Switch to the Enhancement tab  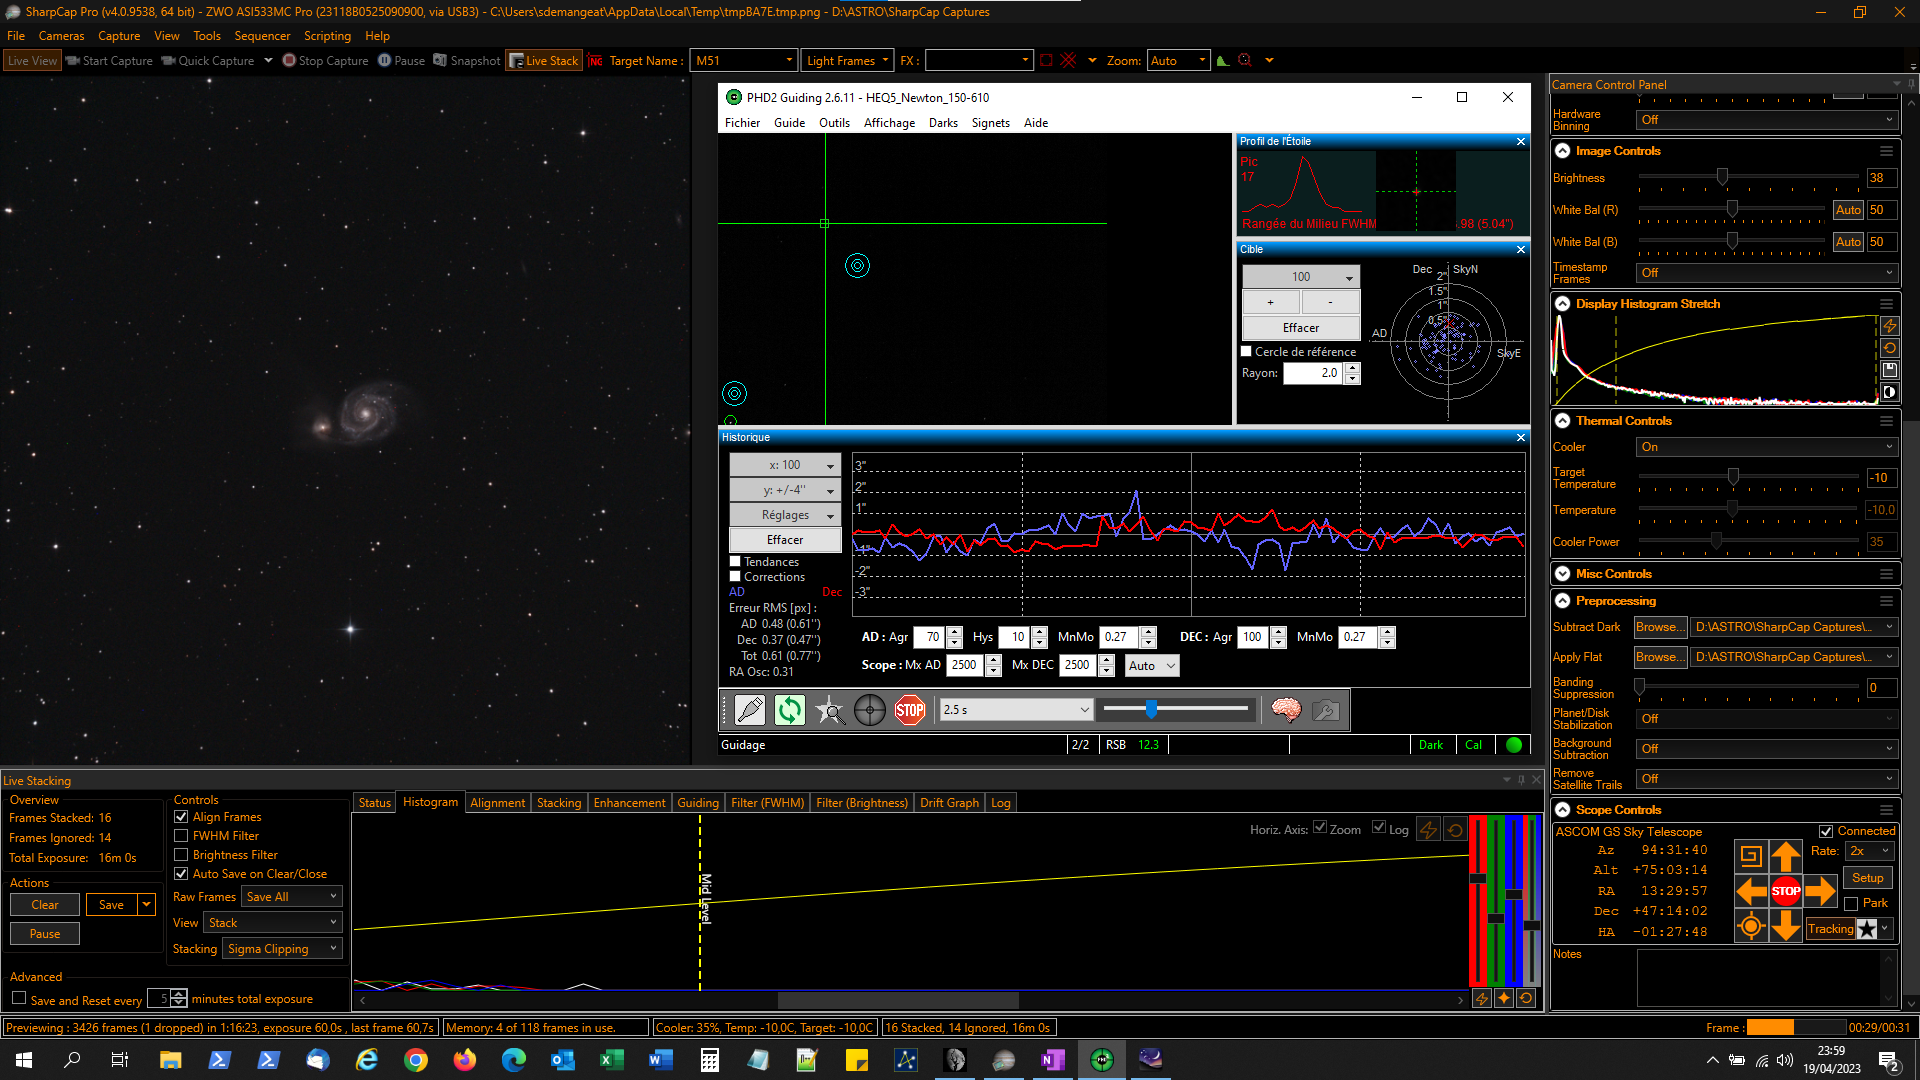point(629,803)
